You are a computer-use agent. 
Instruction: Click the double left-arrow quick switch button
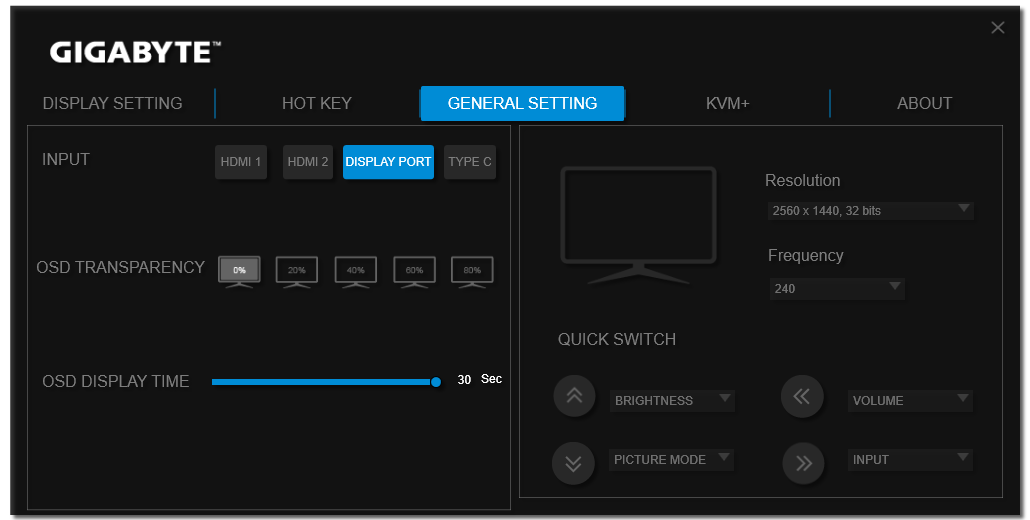click(802, 397)
